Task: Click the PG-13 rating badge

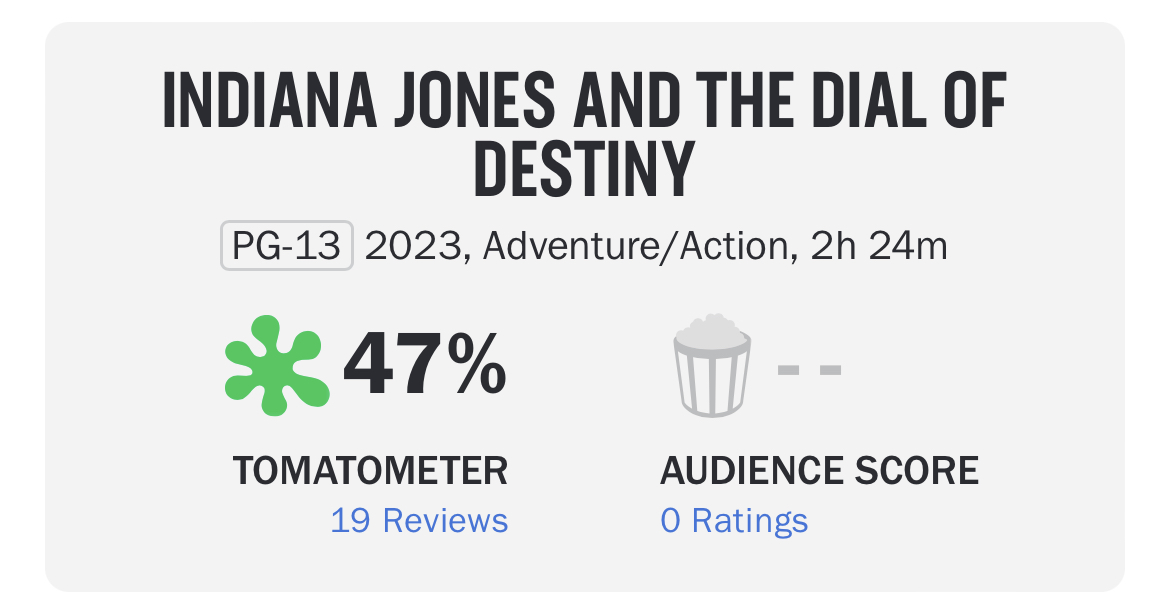Action: [287, 246]
